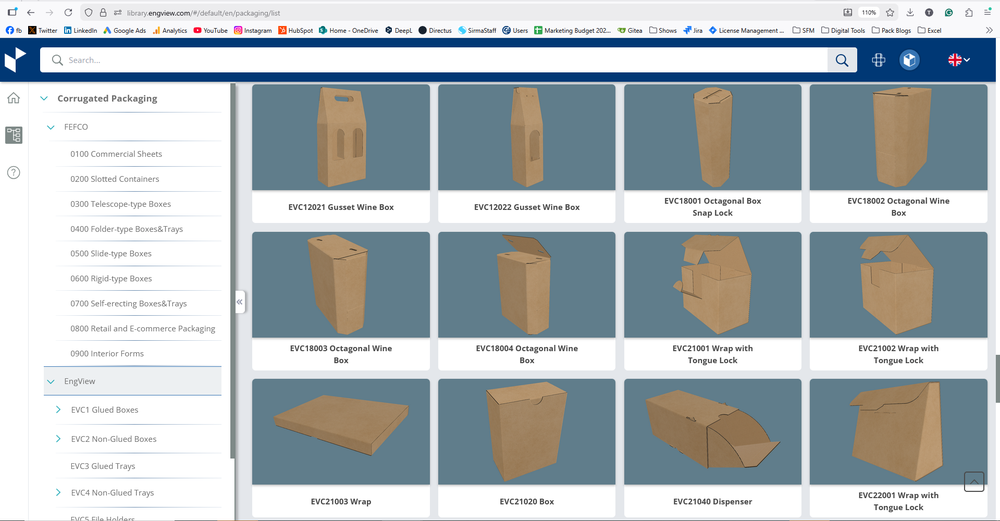Select the tree structure icon in left rail
1000x521 pixels.
13,135
